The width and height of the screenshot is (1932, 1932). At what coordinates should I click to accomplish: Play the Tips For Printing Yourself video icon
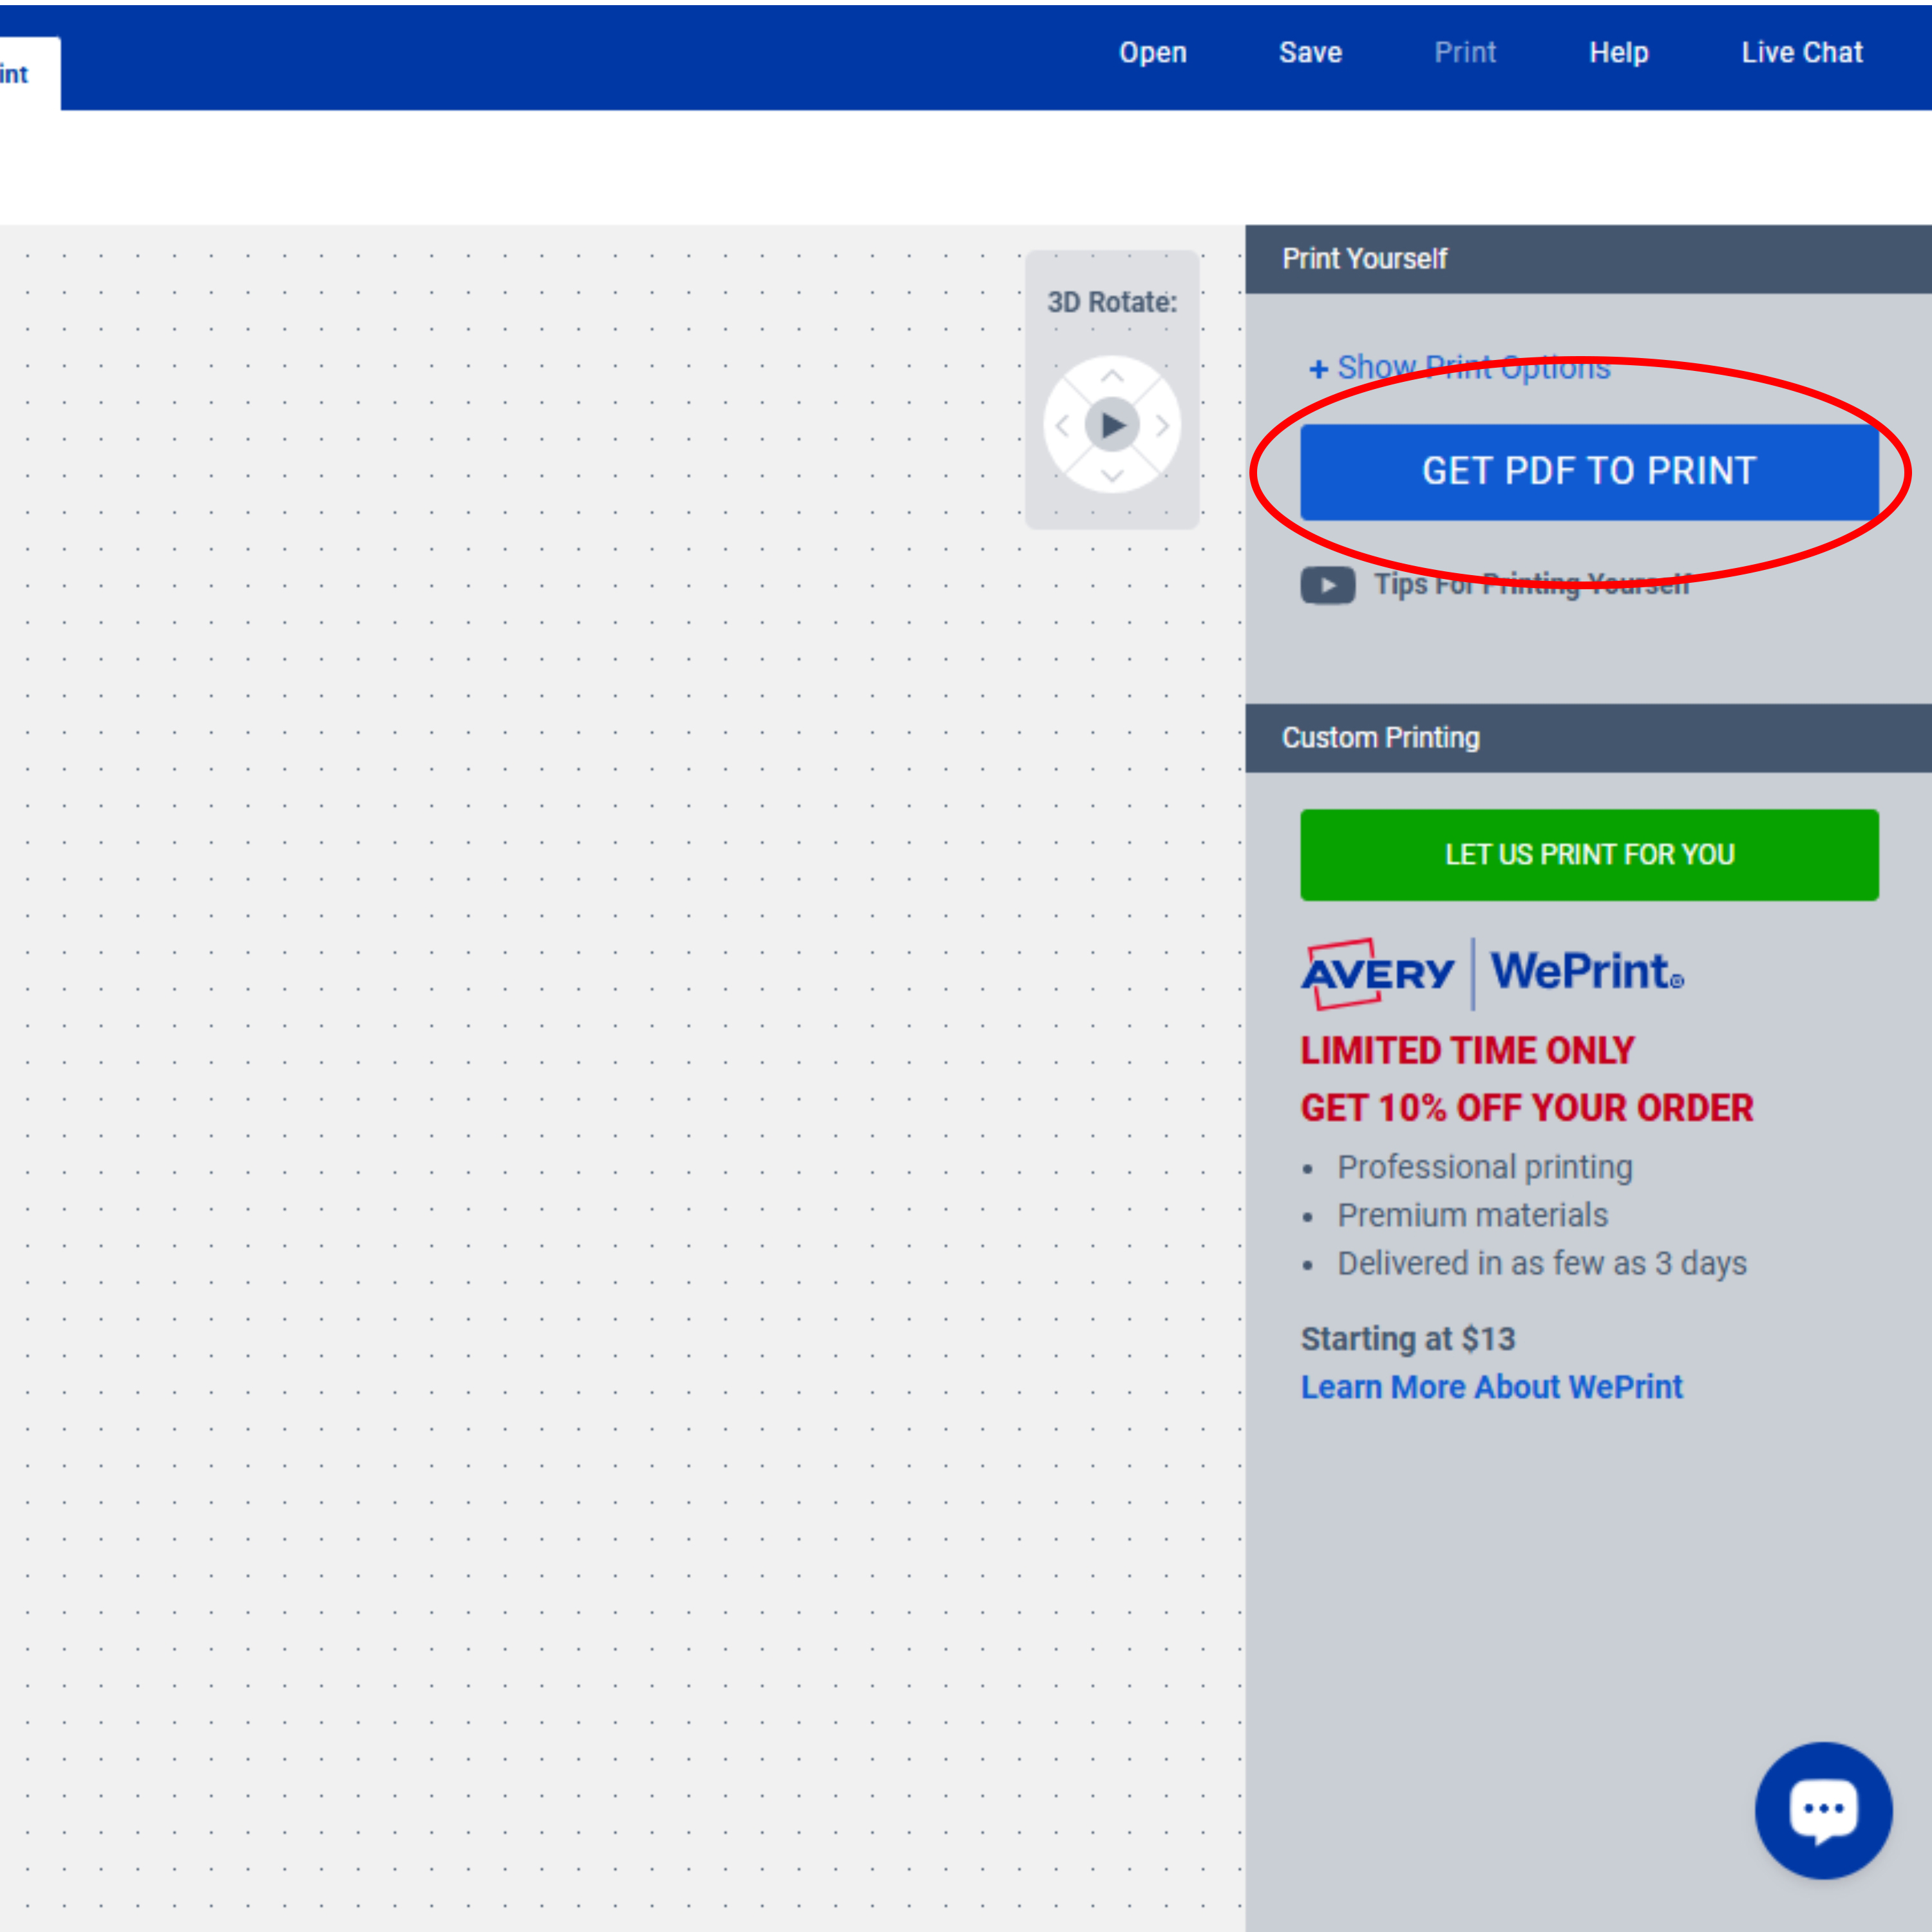pos(1328,585)
